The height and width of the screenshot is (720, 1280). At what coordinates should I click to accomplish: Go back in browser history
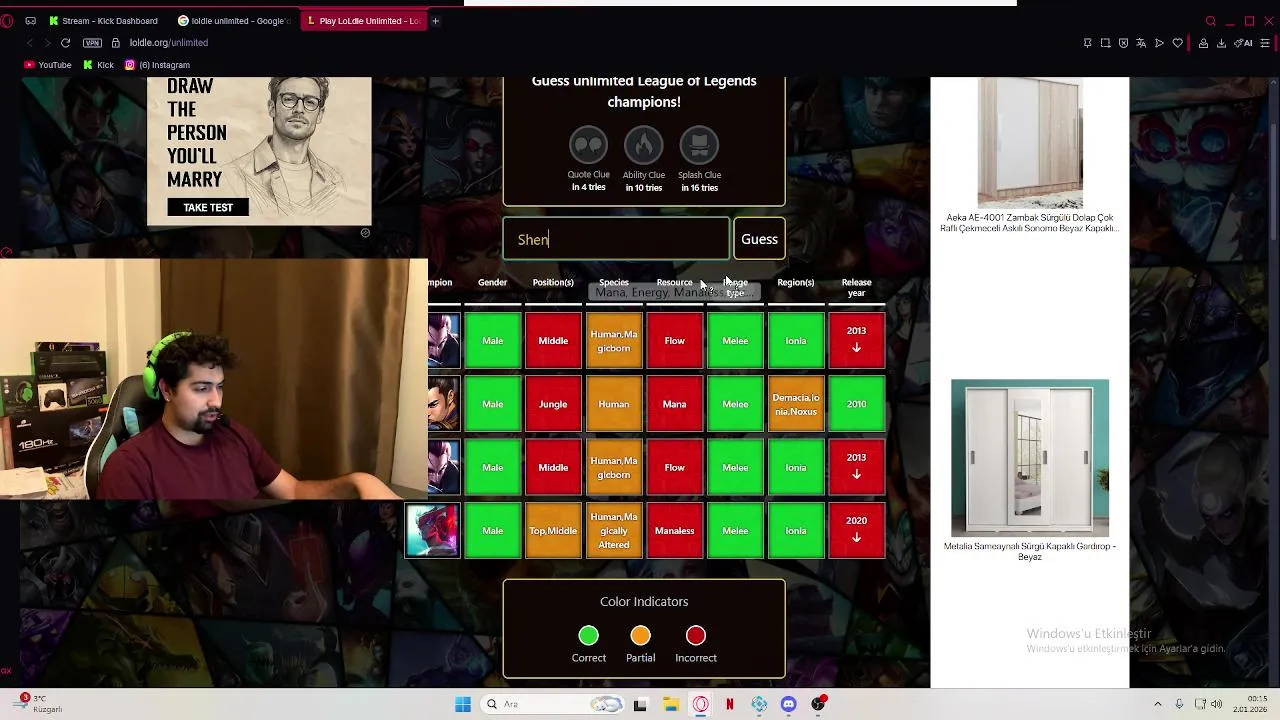(x=29, y=43)
